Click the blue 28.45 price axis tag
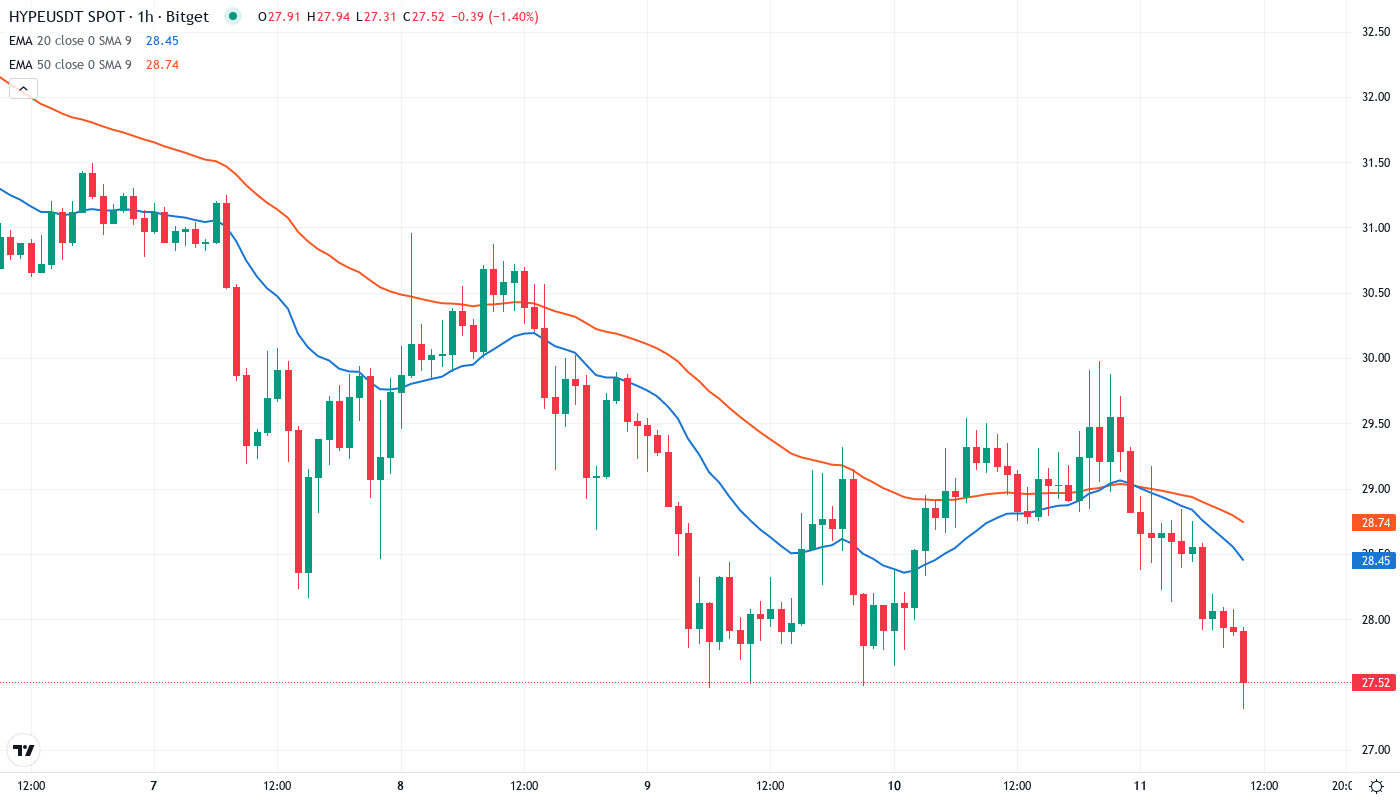1400x800 pixels. 1376,560
